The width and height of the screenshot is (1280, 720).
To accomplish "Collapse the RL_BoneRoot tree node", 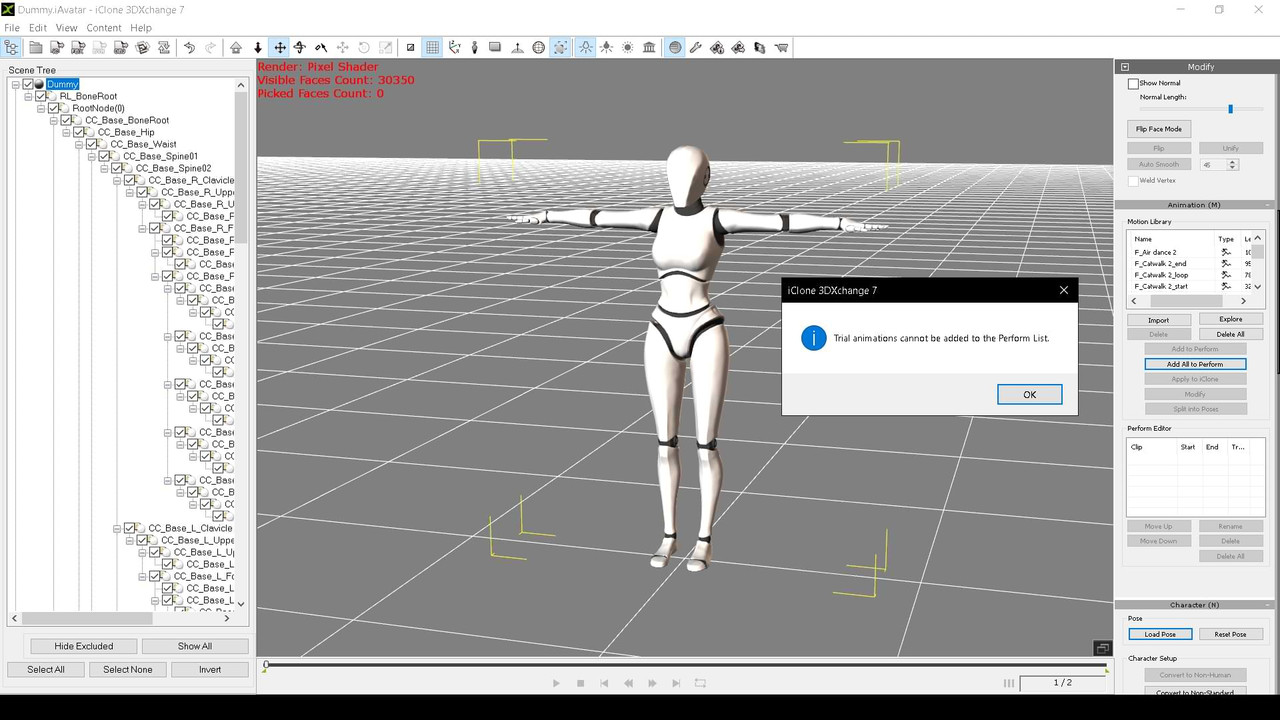I will 28,96.
